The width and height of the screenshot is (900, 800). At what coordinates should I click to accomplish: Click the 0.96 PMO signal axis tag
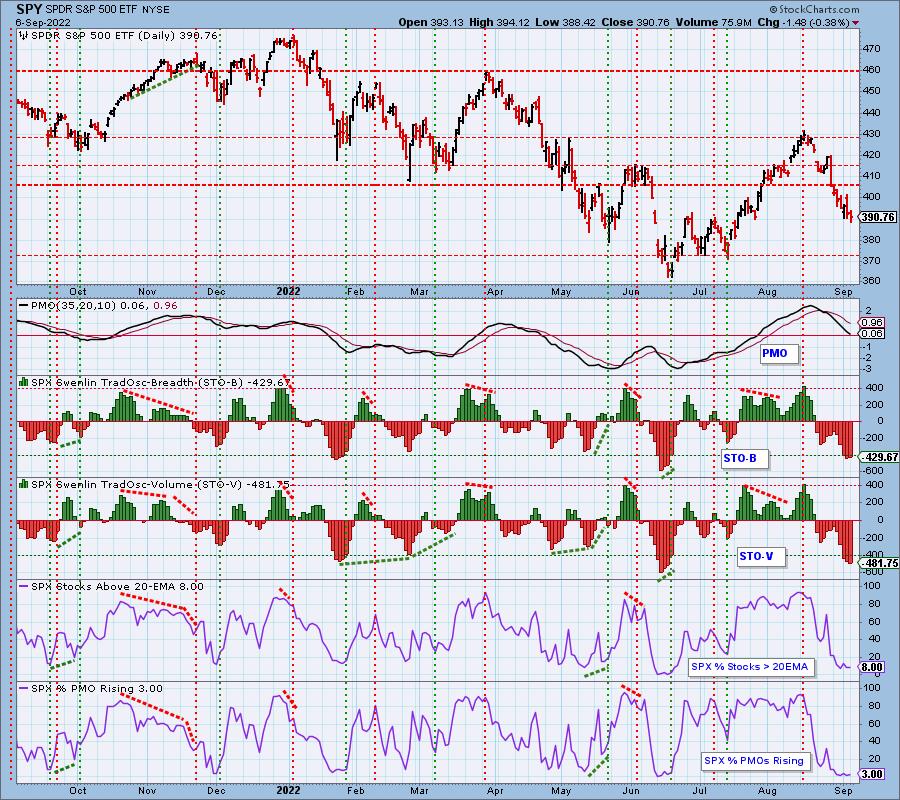(872, 323)
